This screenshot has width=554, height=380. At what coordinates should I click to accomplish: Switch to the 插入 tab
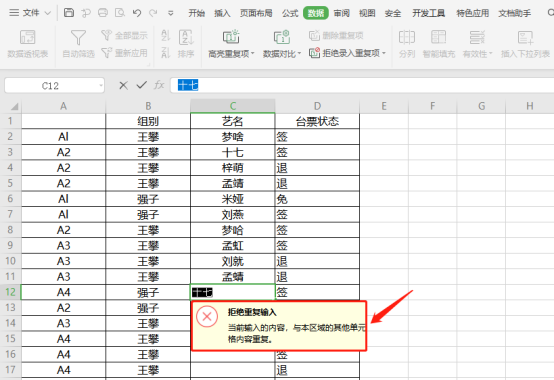click(x=222, y=13)
